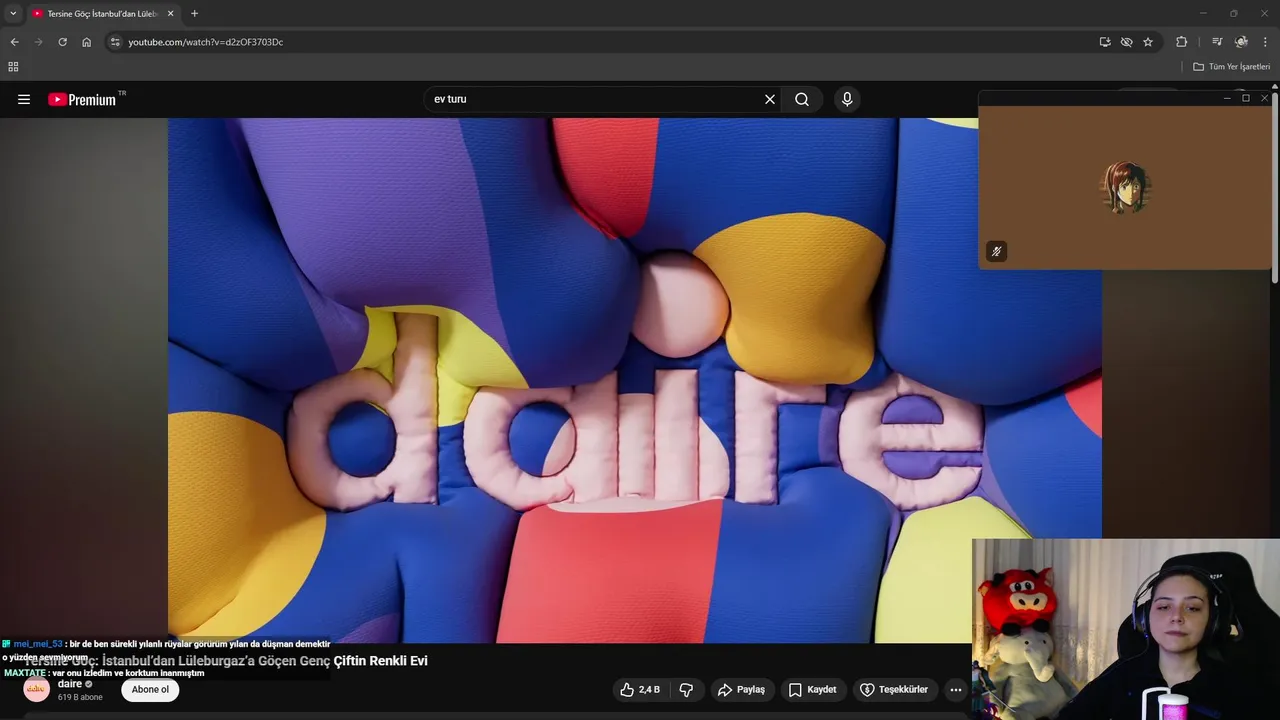Image resolution: width=1280 pixels, height=720 pixels.
Task: Clear the 'ev turu' search text
Action: point(770,99)
